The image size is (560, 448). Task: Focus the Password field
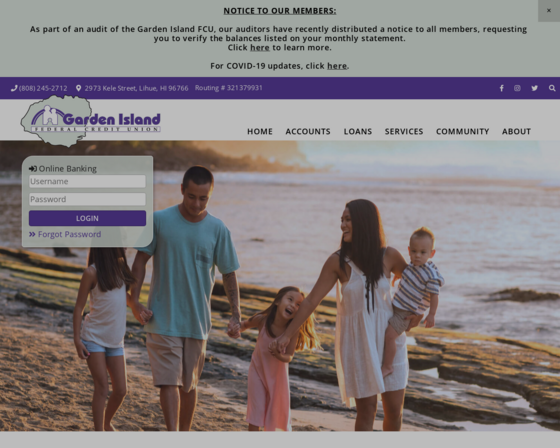pyautogui.click(x=88, y=199)
